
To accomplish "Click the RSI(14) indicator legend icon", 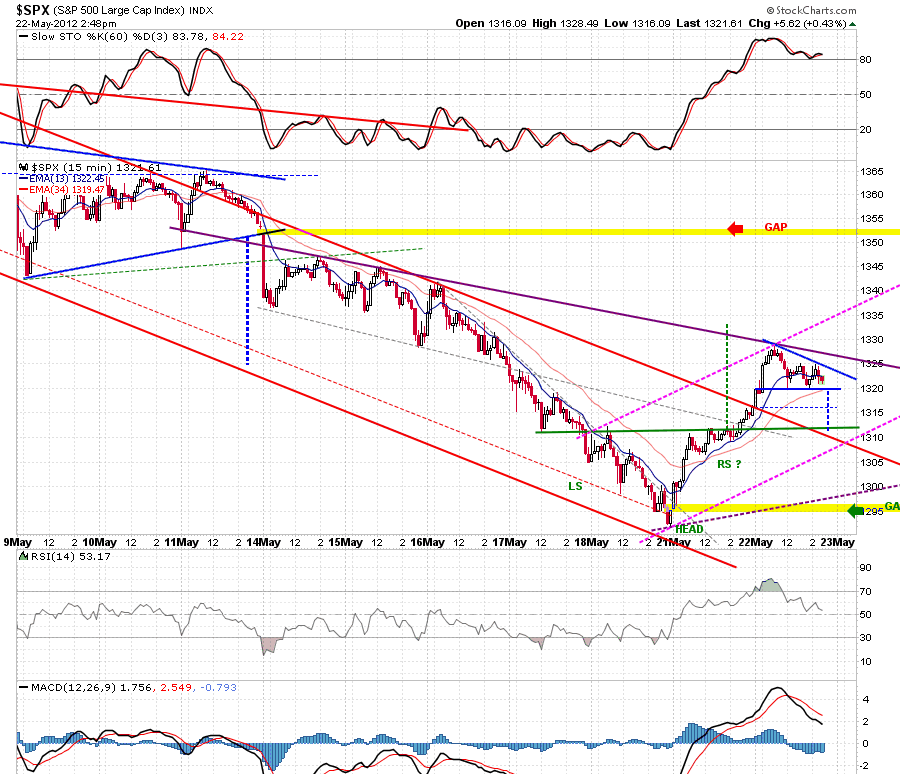I will [24, 557].
